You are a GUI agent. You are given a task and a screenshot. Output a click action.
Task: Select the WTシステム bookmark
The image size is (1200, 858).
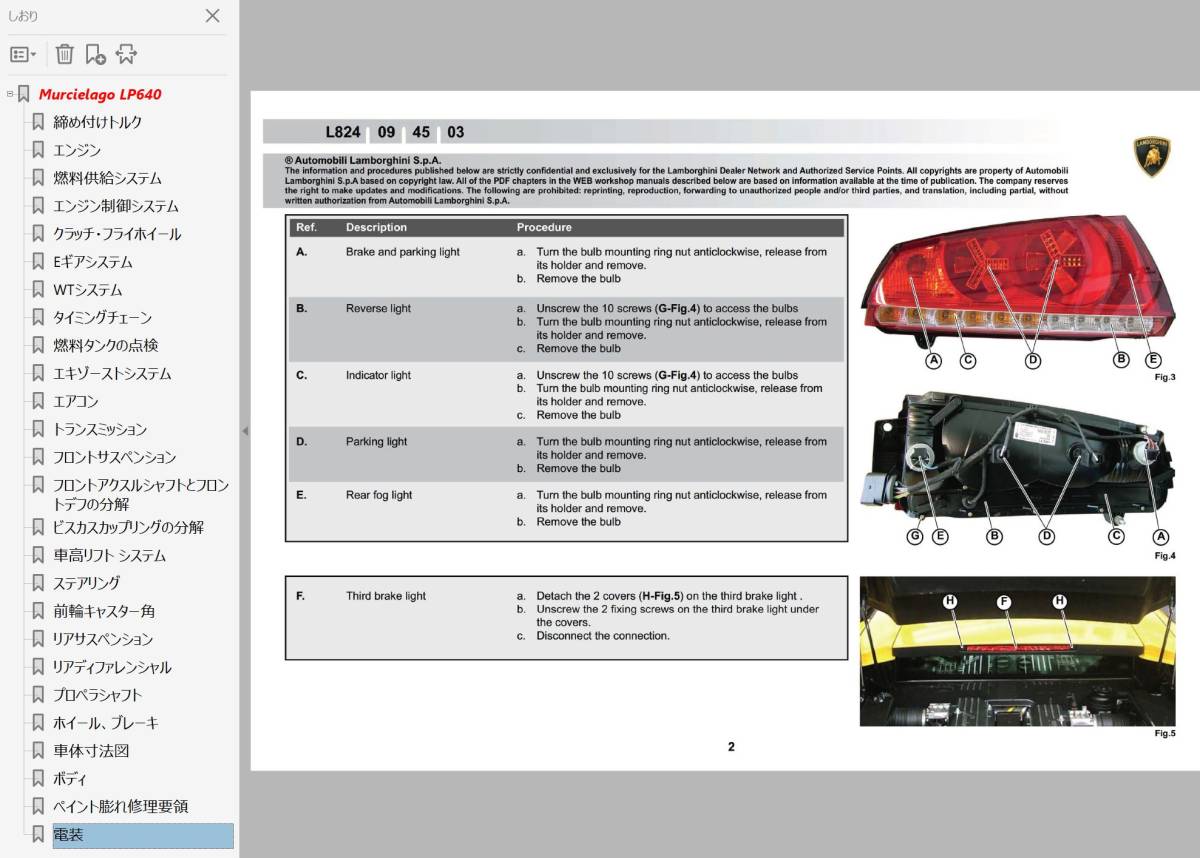[88, 290]
